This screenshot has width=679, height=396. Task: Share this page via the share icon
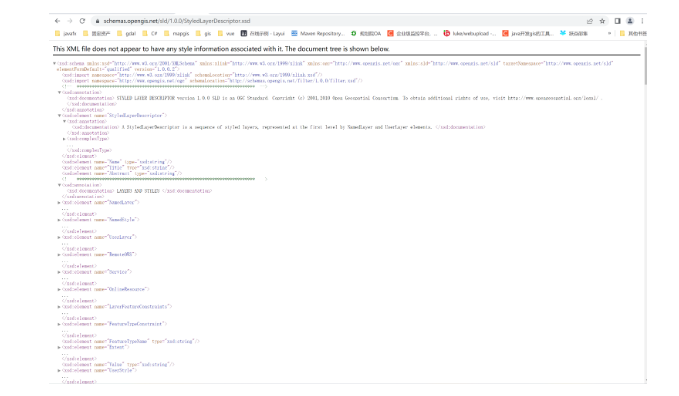589,21
